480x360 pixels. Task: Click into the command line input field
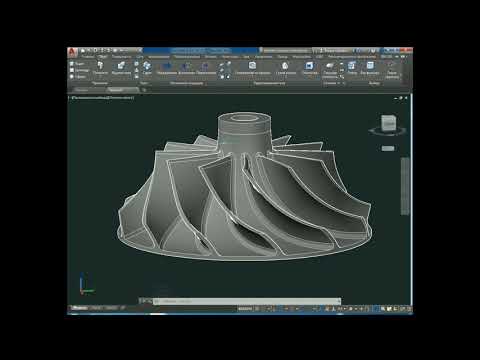247,301
